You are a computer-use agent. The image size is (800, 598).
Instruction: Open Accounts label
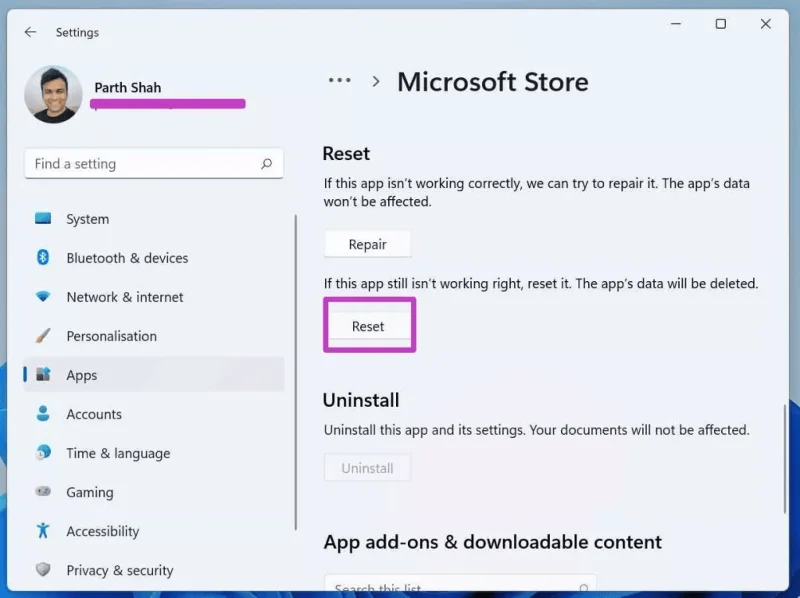tap(94, 414)
